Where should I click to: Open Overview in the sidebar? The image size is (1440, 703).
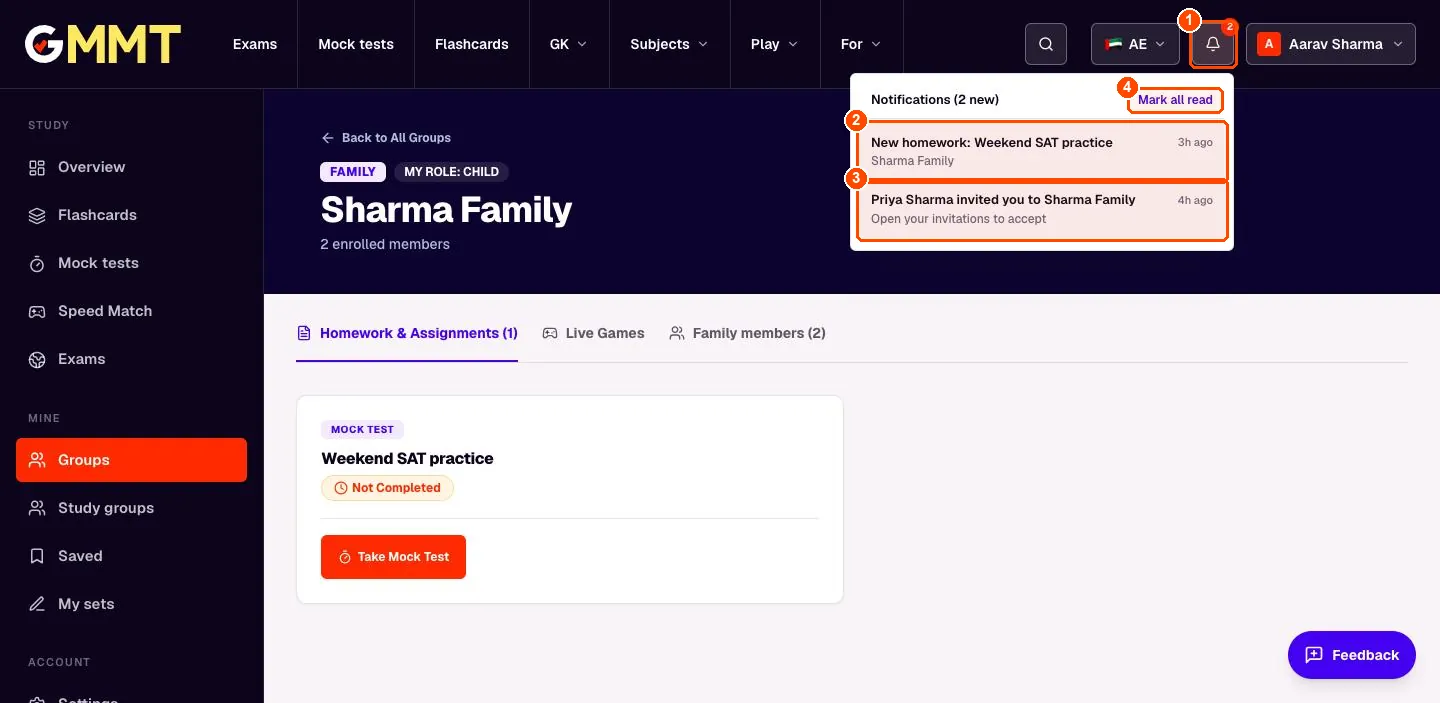[131, 167]
